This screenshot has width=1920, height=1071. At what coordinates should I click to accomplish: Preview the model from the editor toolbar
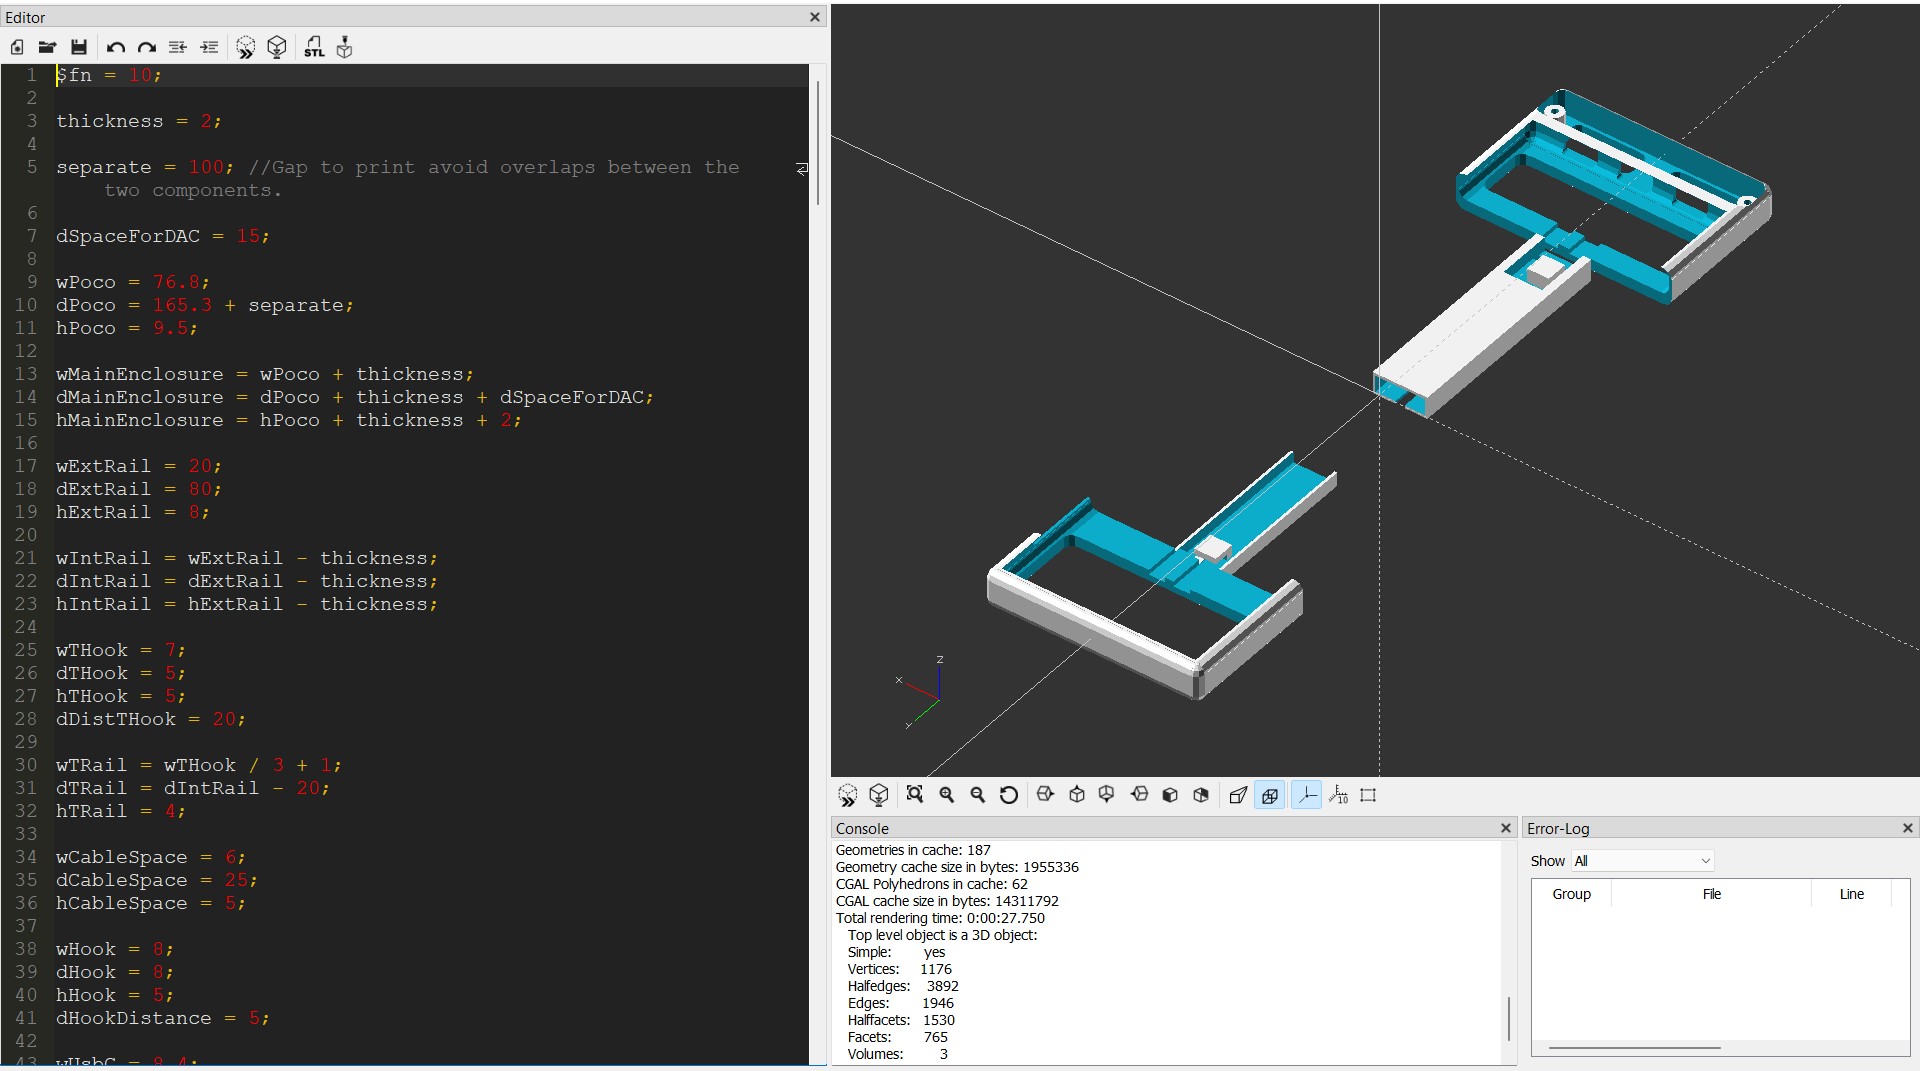coord(246,47)
